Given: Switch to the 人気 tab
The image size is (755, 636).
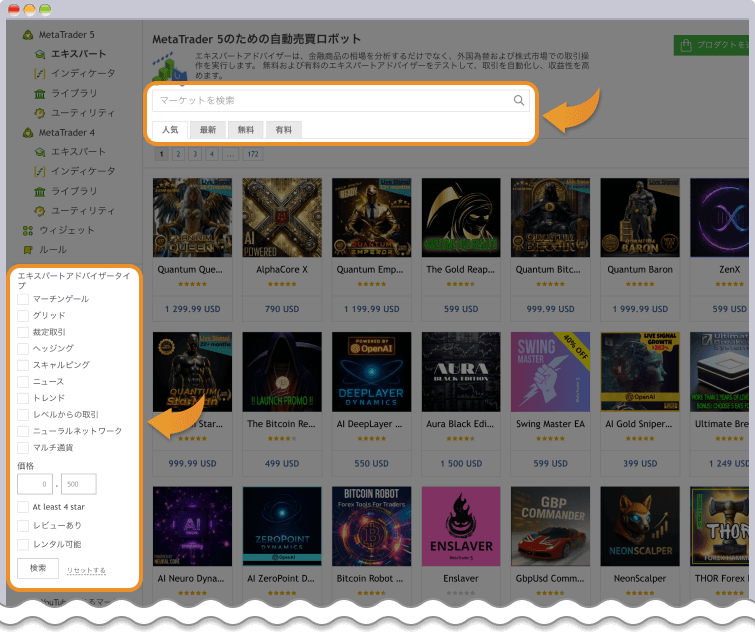Looking at the screenshot, I should [x=170, y=130].
